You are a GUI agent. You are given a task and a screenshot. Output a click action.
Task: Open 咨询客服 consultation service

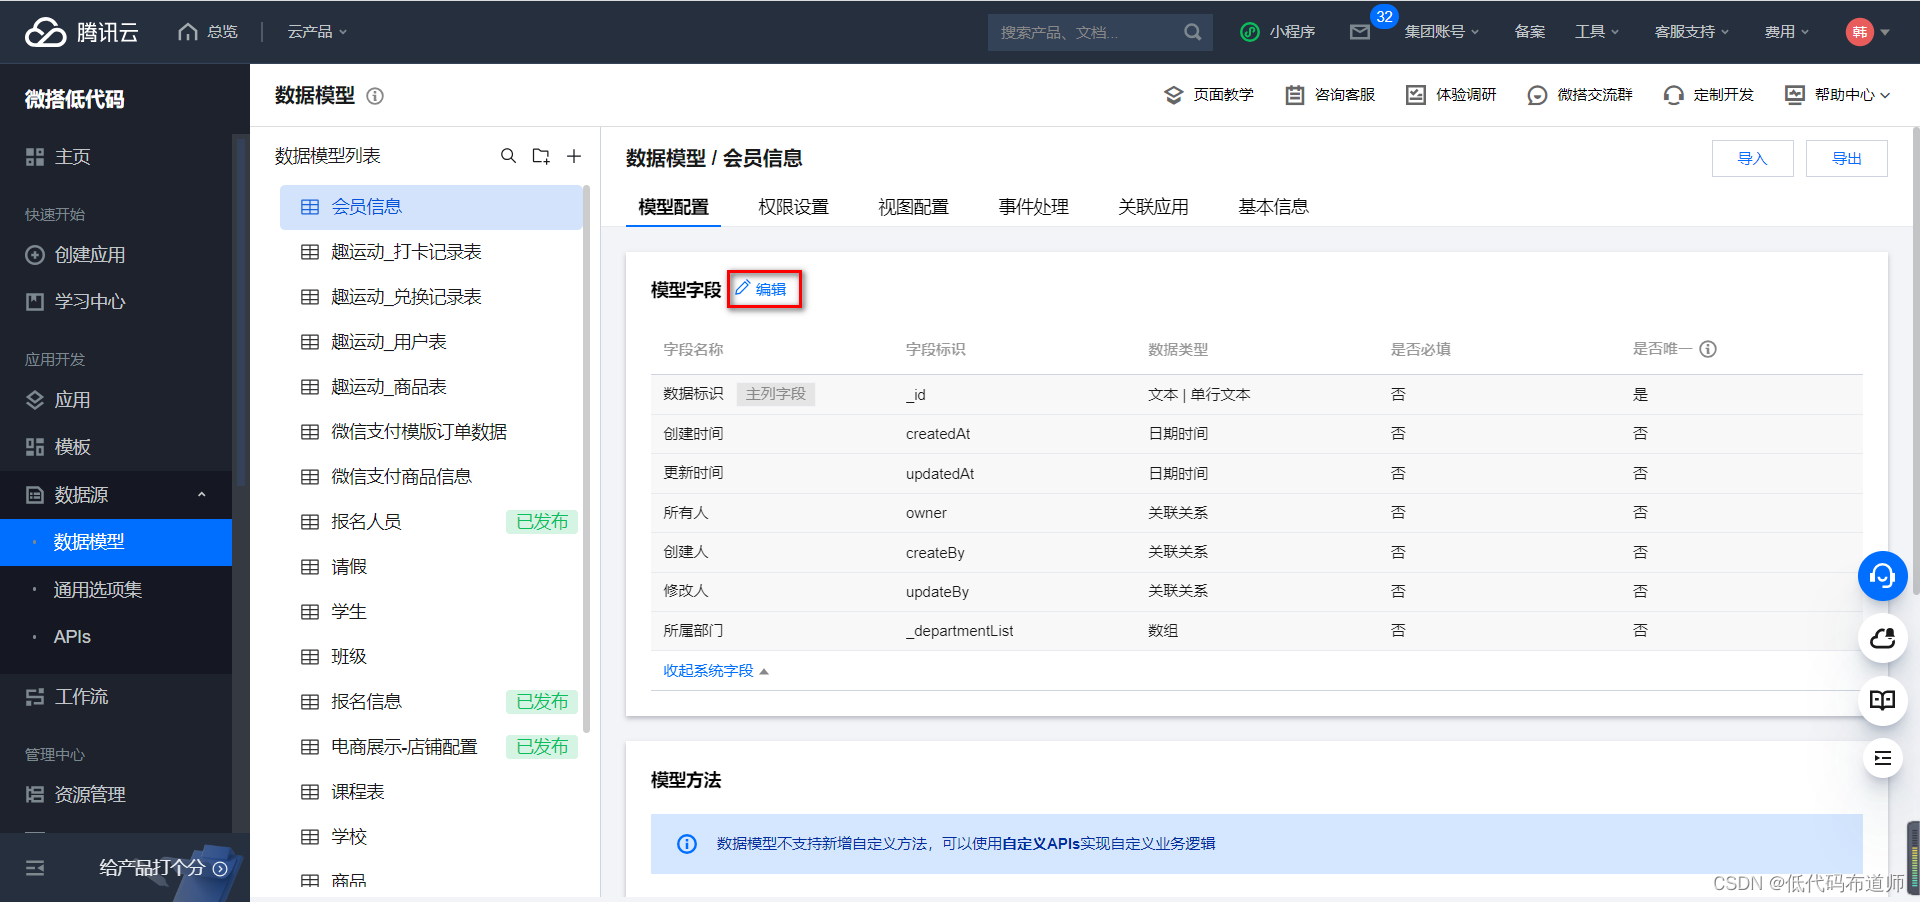[x=1330, y=95]
